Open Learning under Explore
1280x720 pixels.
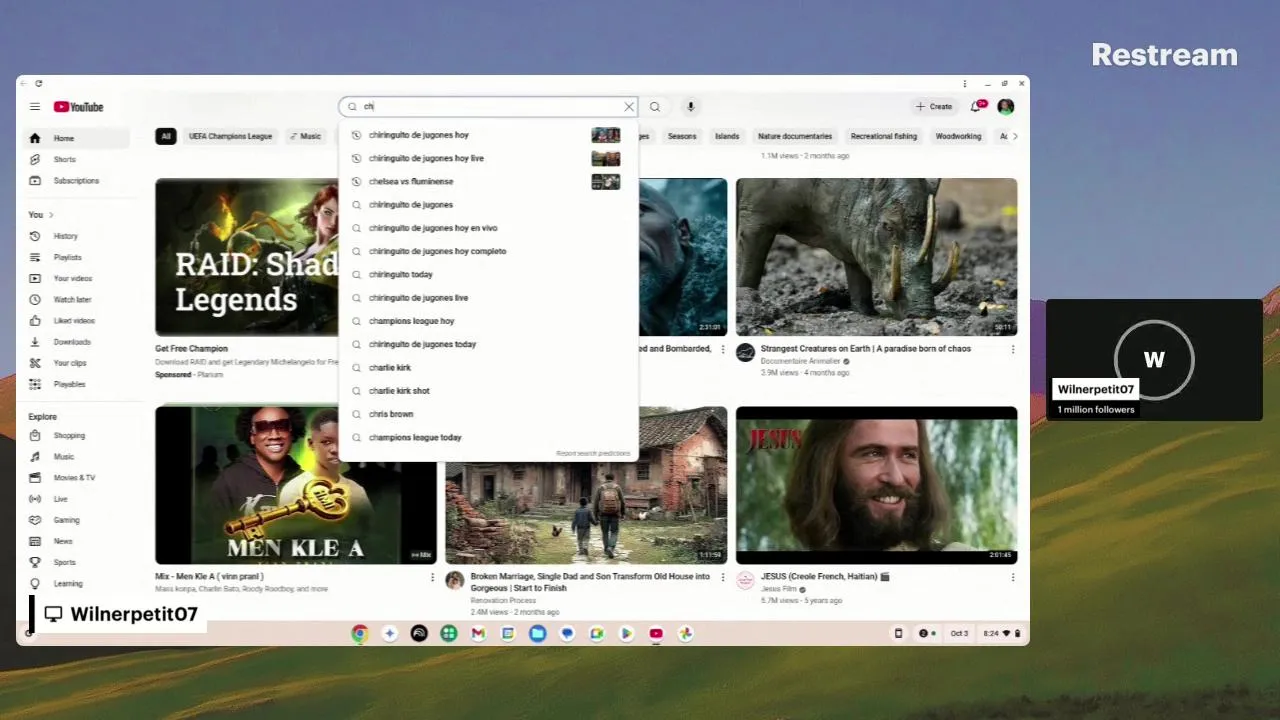tap(76, 583)
